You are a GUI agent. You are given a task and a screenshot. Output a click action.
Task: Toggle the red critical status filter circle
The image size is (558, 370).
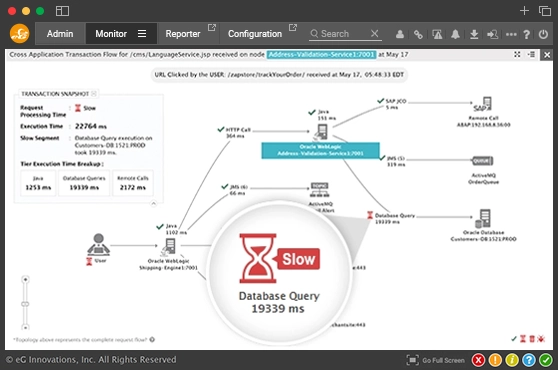tap(479, 360)
